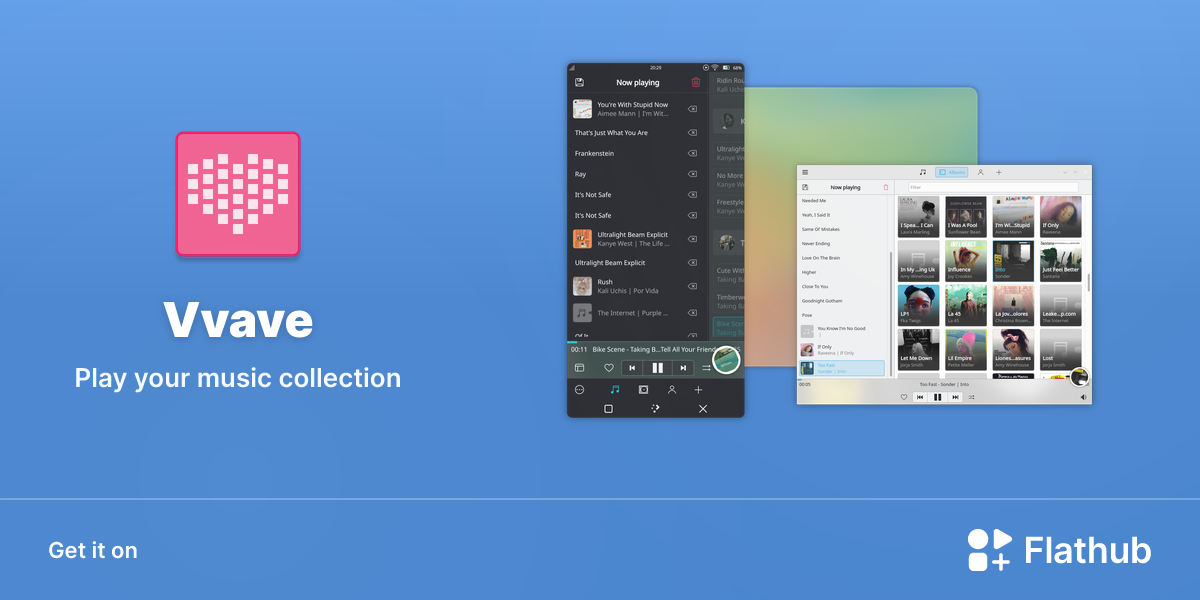Viewport: 1200px width, 600px height.
Task: Tap the home navigation button on the phone
Action: [655, 409]
